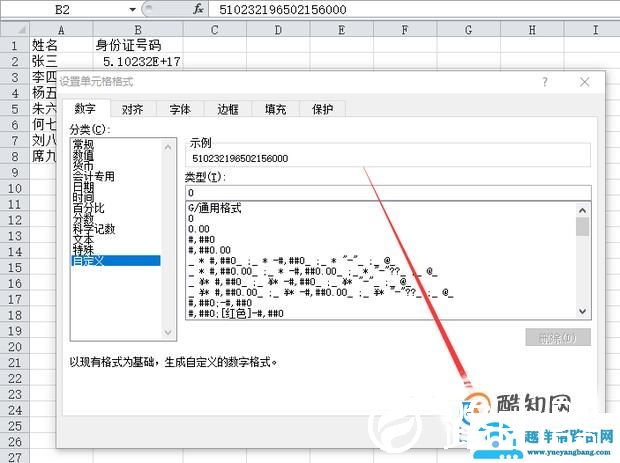Select 百分比 in the category list
The height and width of the screenshot is (463, 620).
(x=116, y=208)
